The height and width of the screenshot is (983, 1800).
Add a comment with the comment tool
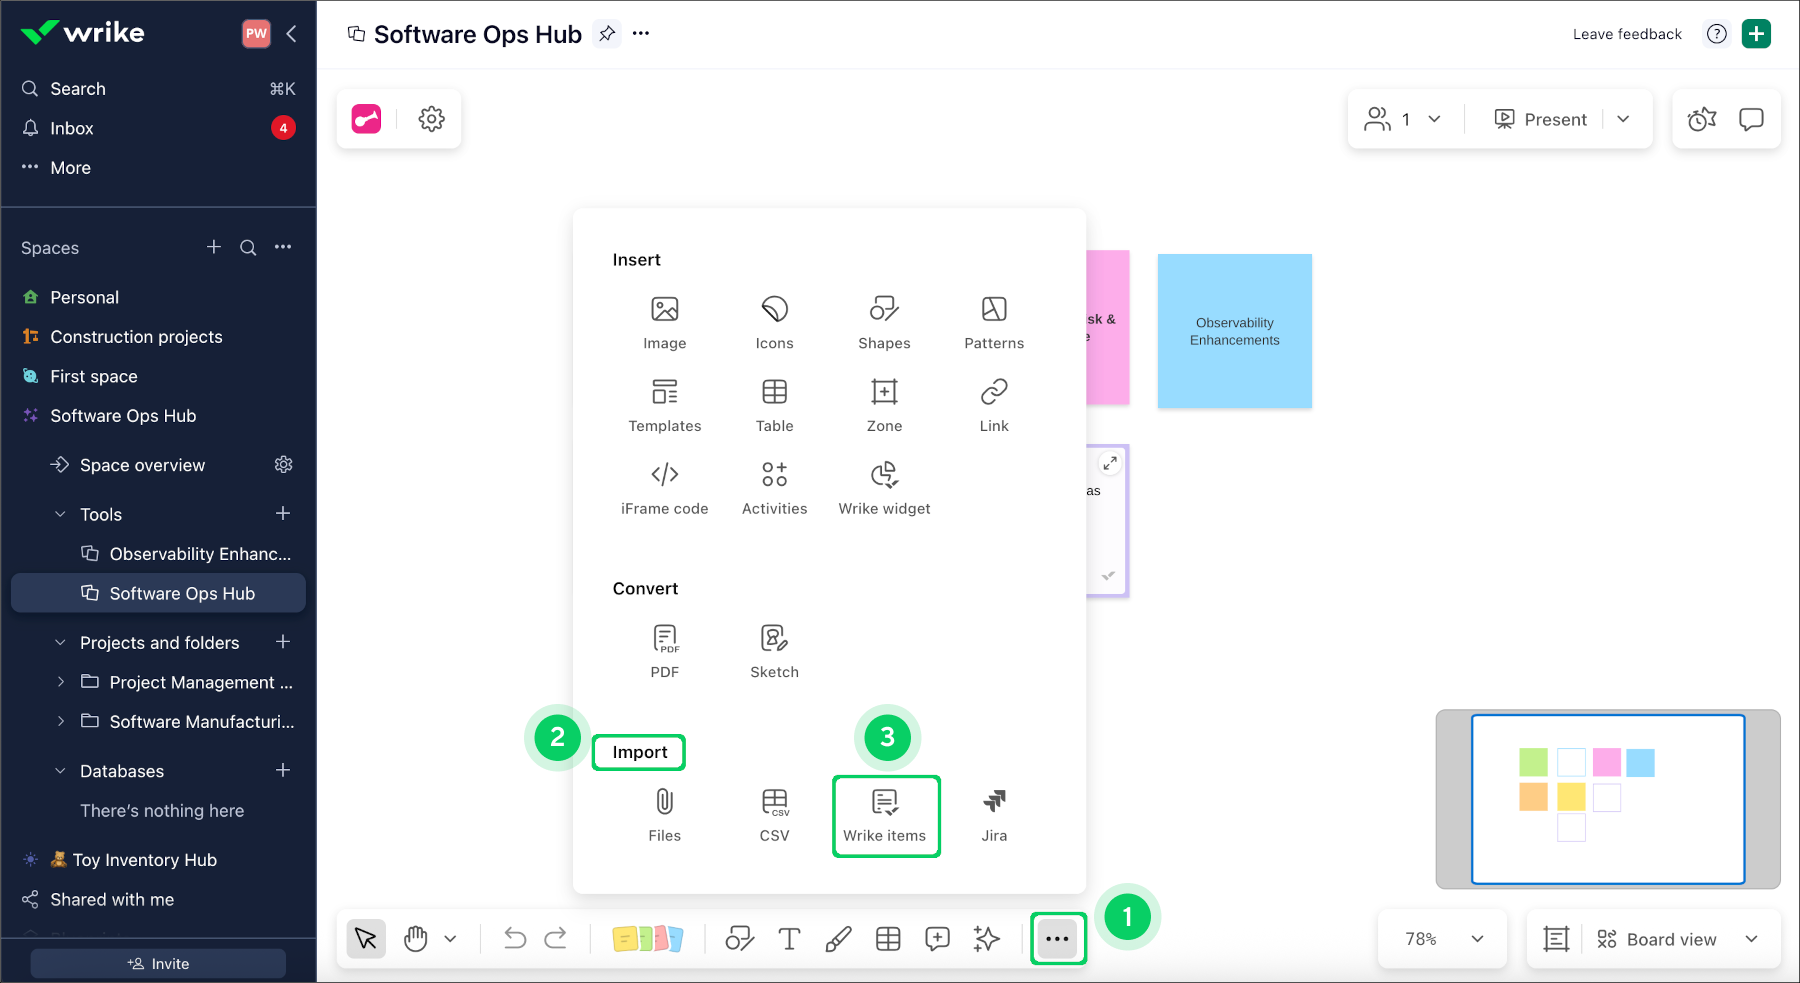pos(937,939)
